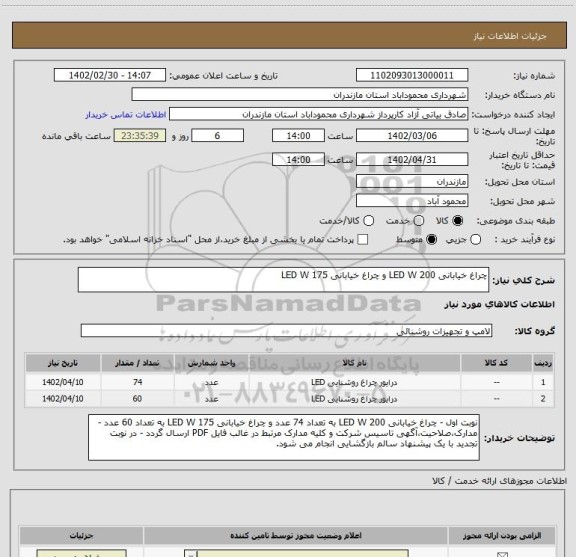The image size is (576, 557).
Task: Click the ردیف column header
Action: pos(543,363)
